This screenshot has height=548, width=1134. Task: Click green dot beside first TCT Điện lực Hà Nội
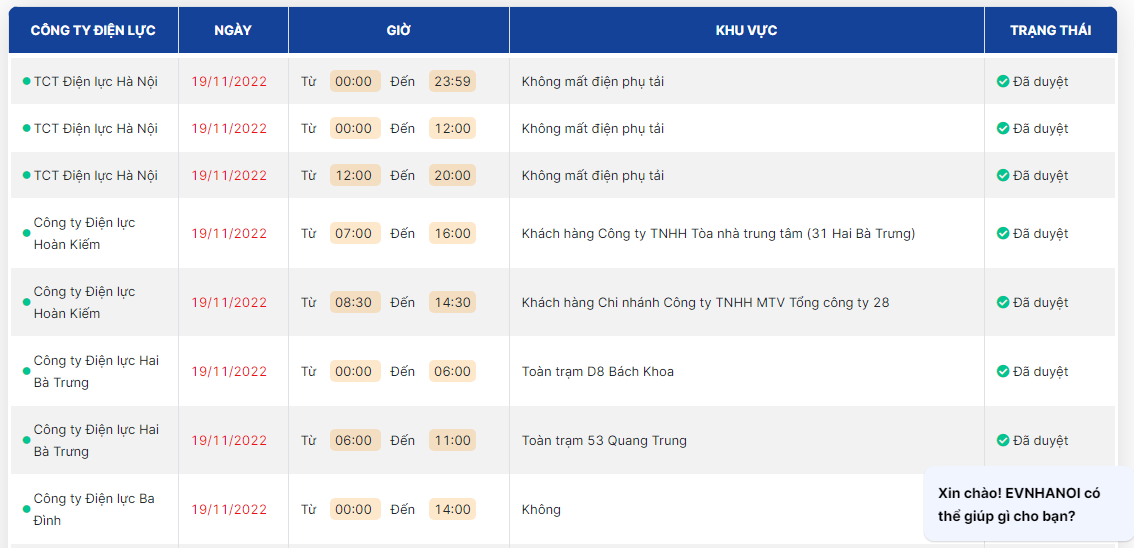click(27, 81)
